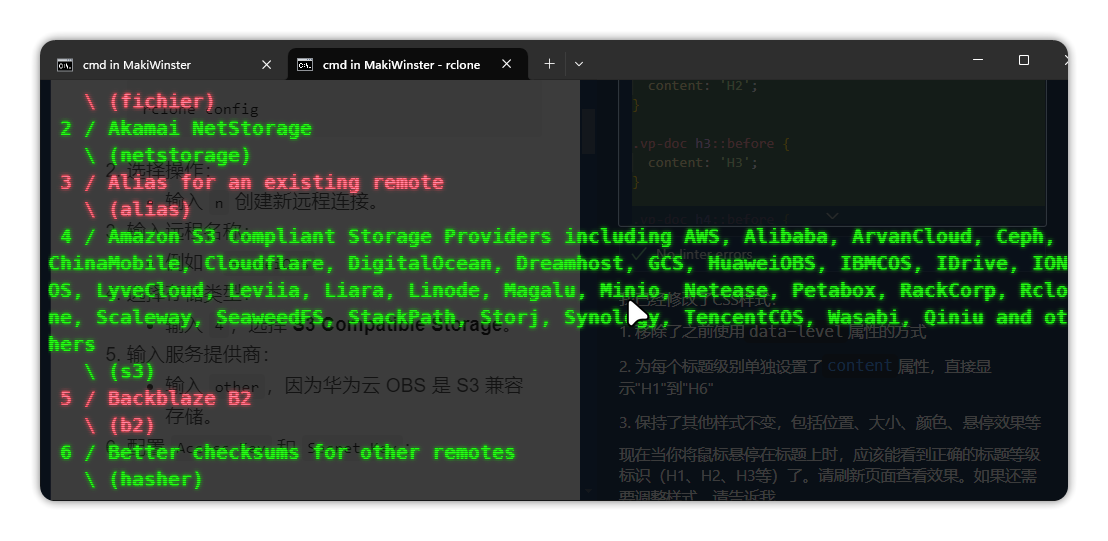
Task: Close the rclone terminal tab
Action: pyautogui.click(x=507, y=64)
